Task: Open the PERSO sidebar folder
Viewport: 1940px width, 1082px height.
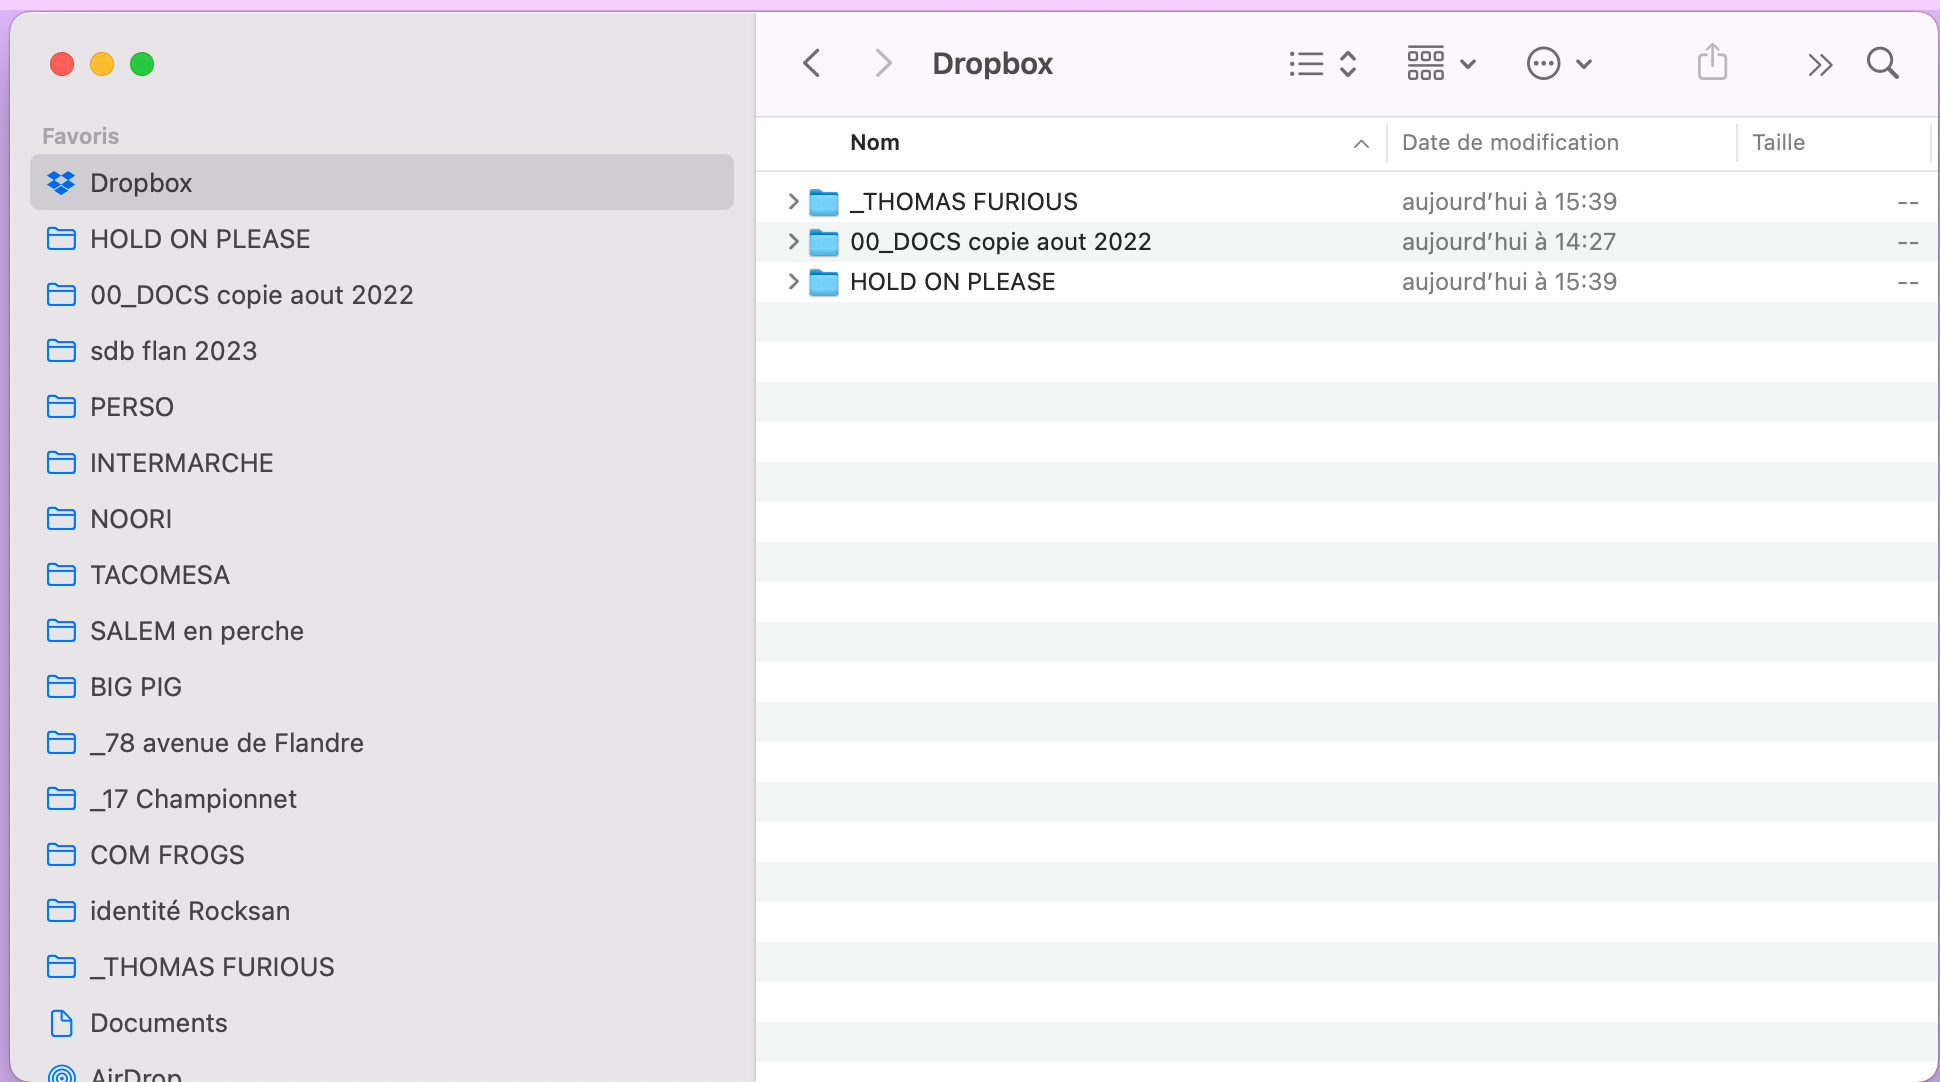Action: (x=382, y=407)
